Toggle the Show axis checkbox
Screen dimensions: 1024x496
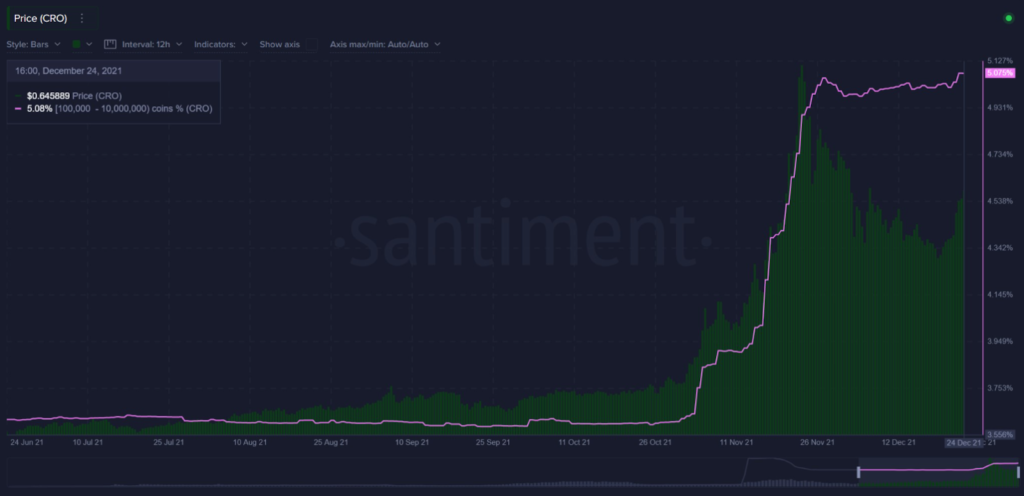[310, 44]
